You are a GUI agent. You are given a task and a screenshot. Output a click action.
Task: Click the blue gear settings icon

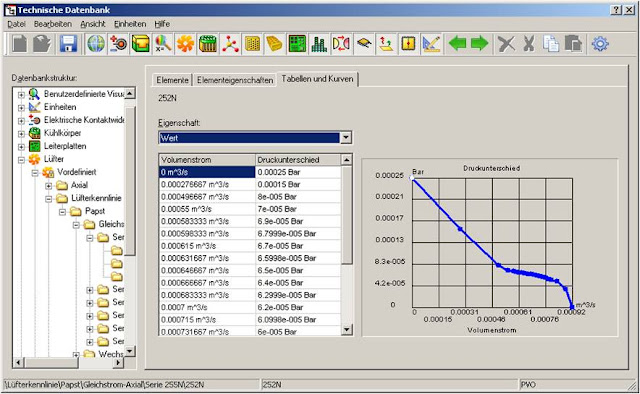[600, 44]
